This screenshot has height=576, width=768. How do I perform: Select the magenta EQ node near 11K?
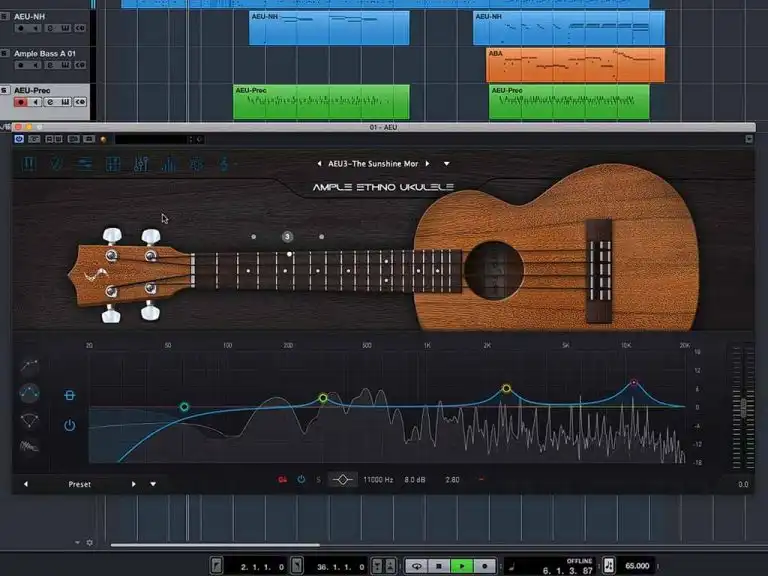[634, 382]
